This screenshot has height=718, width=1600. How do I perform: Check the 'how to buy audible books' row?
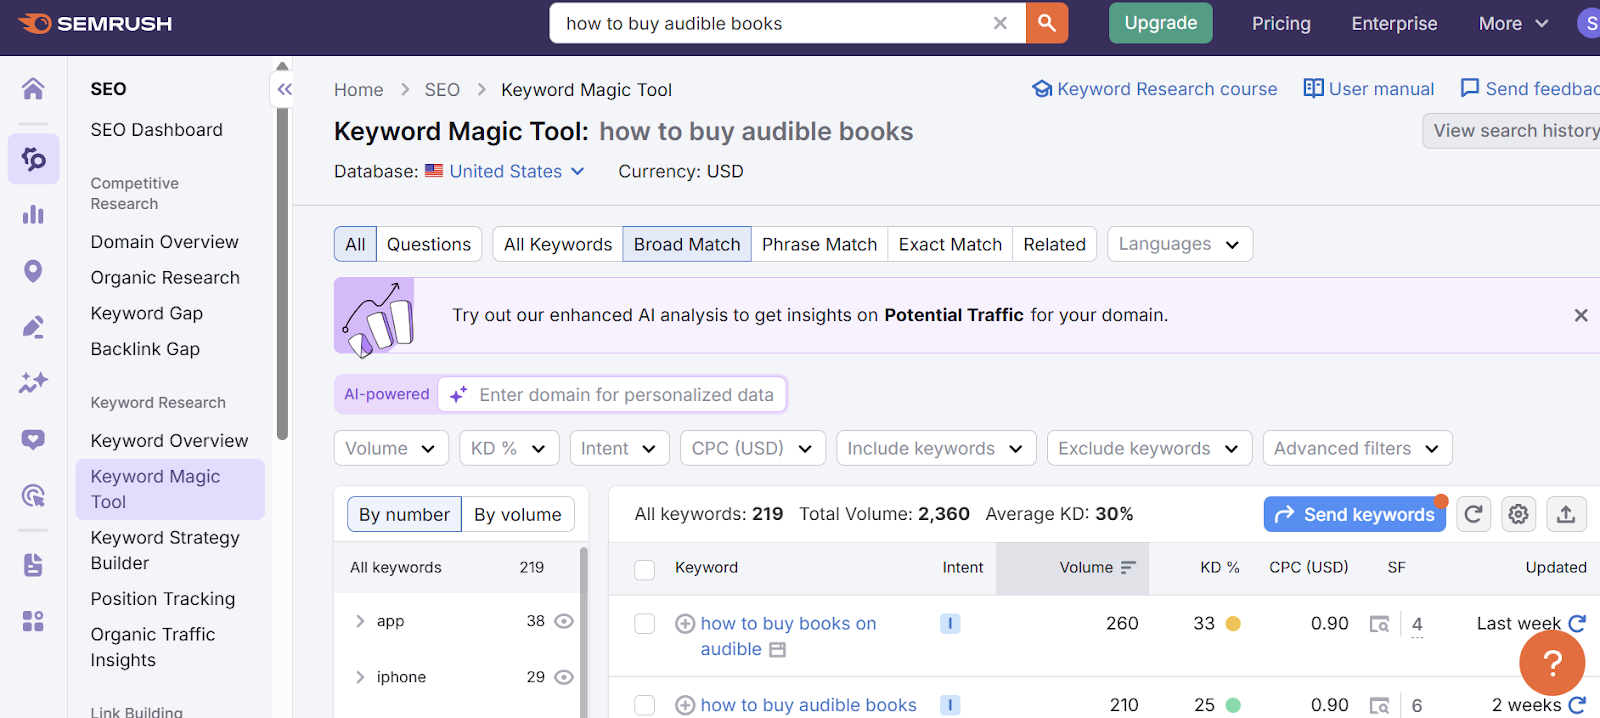click(645, 706)
